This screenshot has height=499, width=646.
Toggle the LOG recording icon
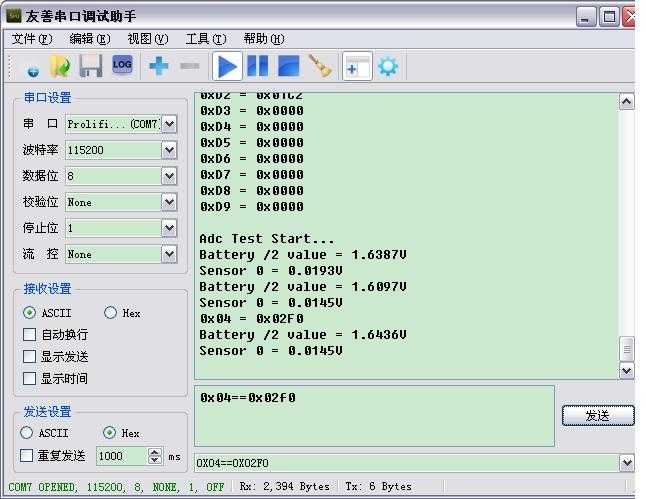(122, 65)
